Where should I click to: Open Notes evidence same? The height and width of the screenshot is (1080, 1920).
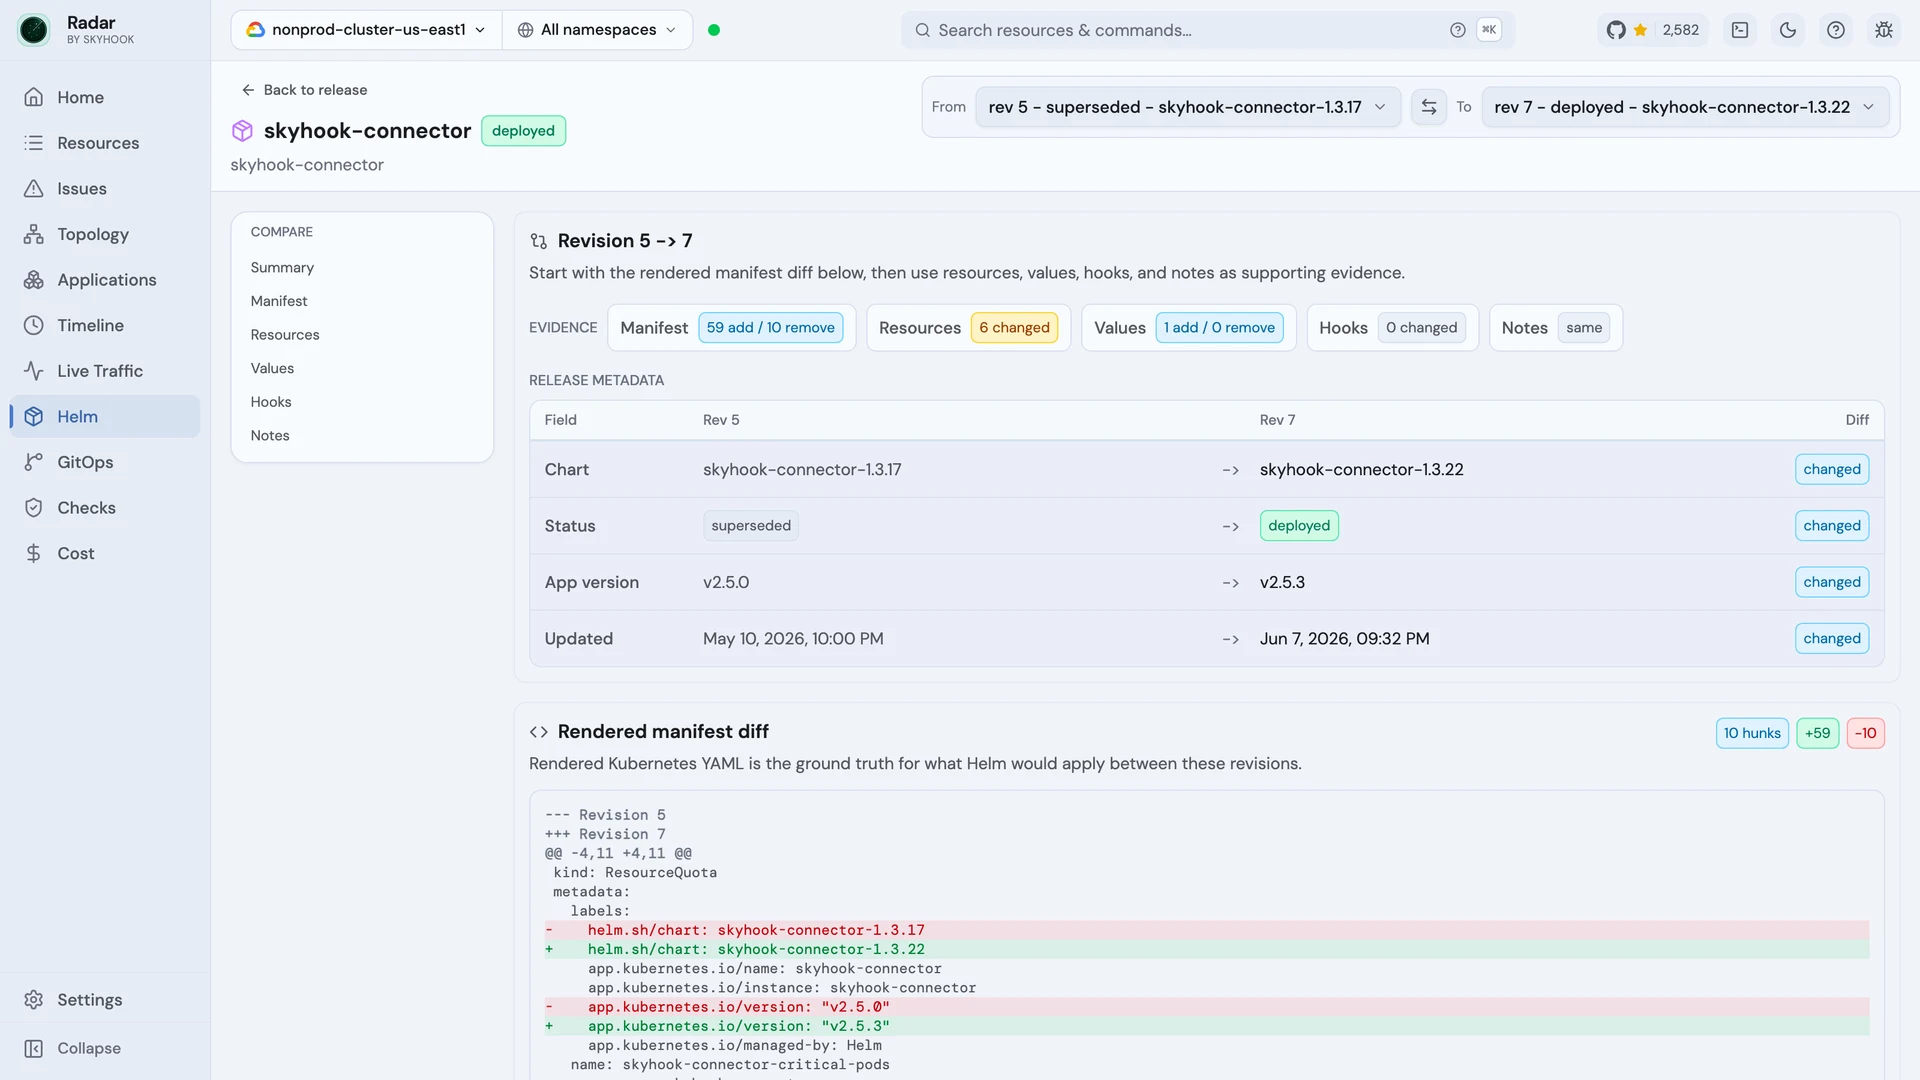[x=1555, y=328]
